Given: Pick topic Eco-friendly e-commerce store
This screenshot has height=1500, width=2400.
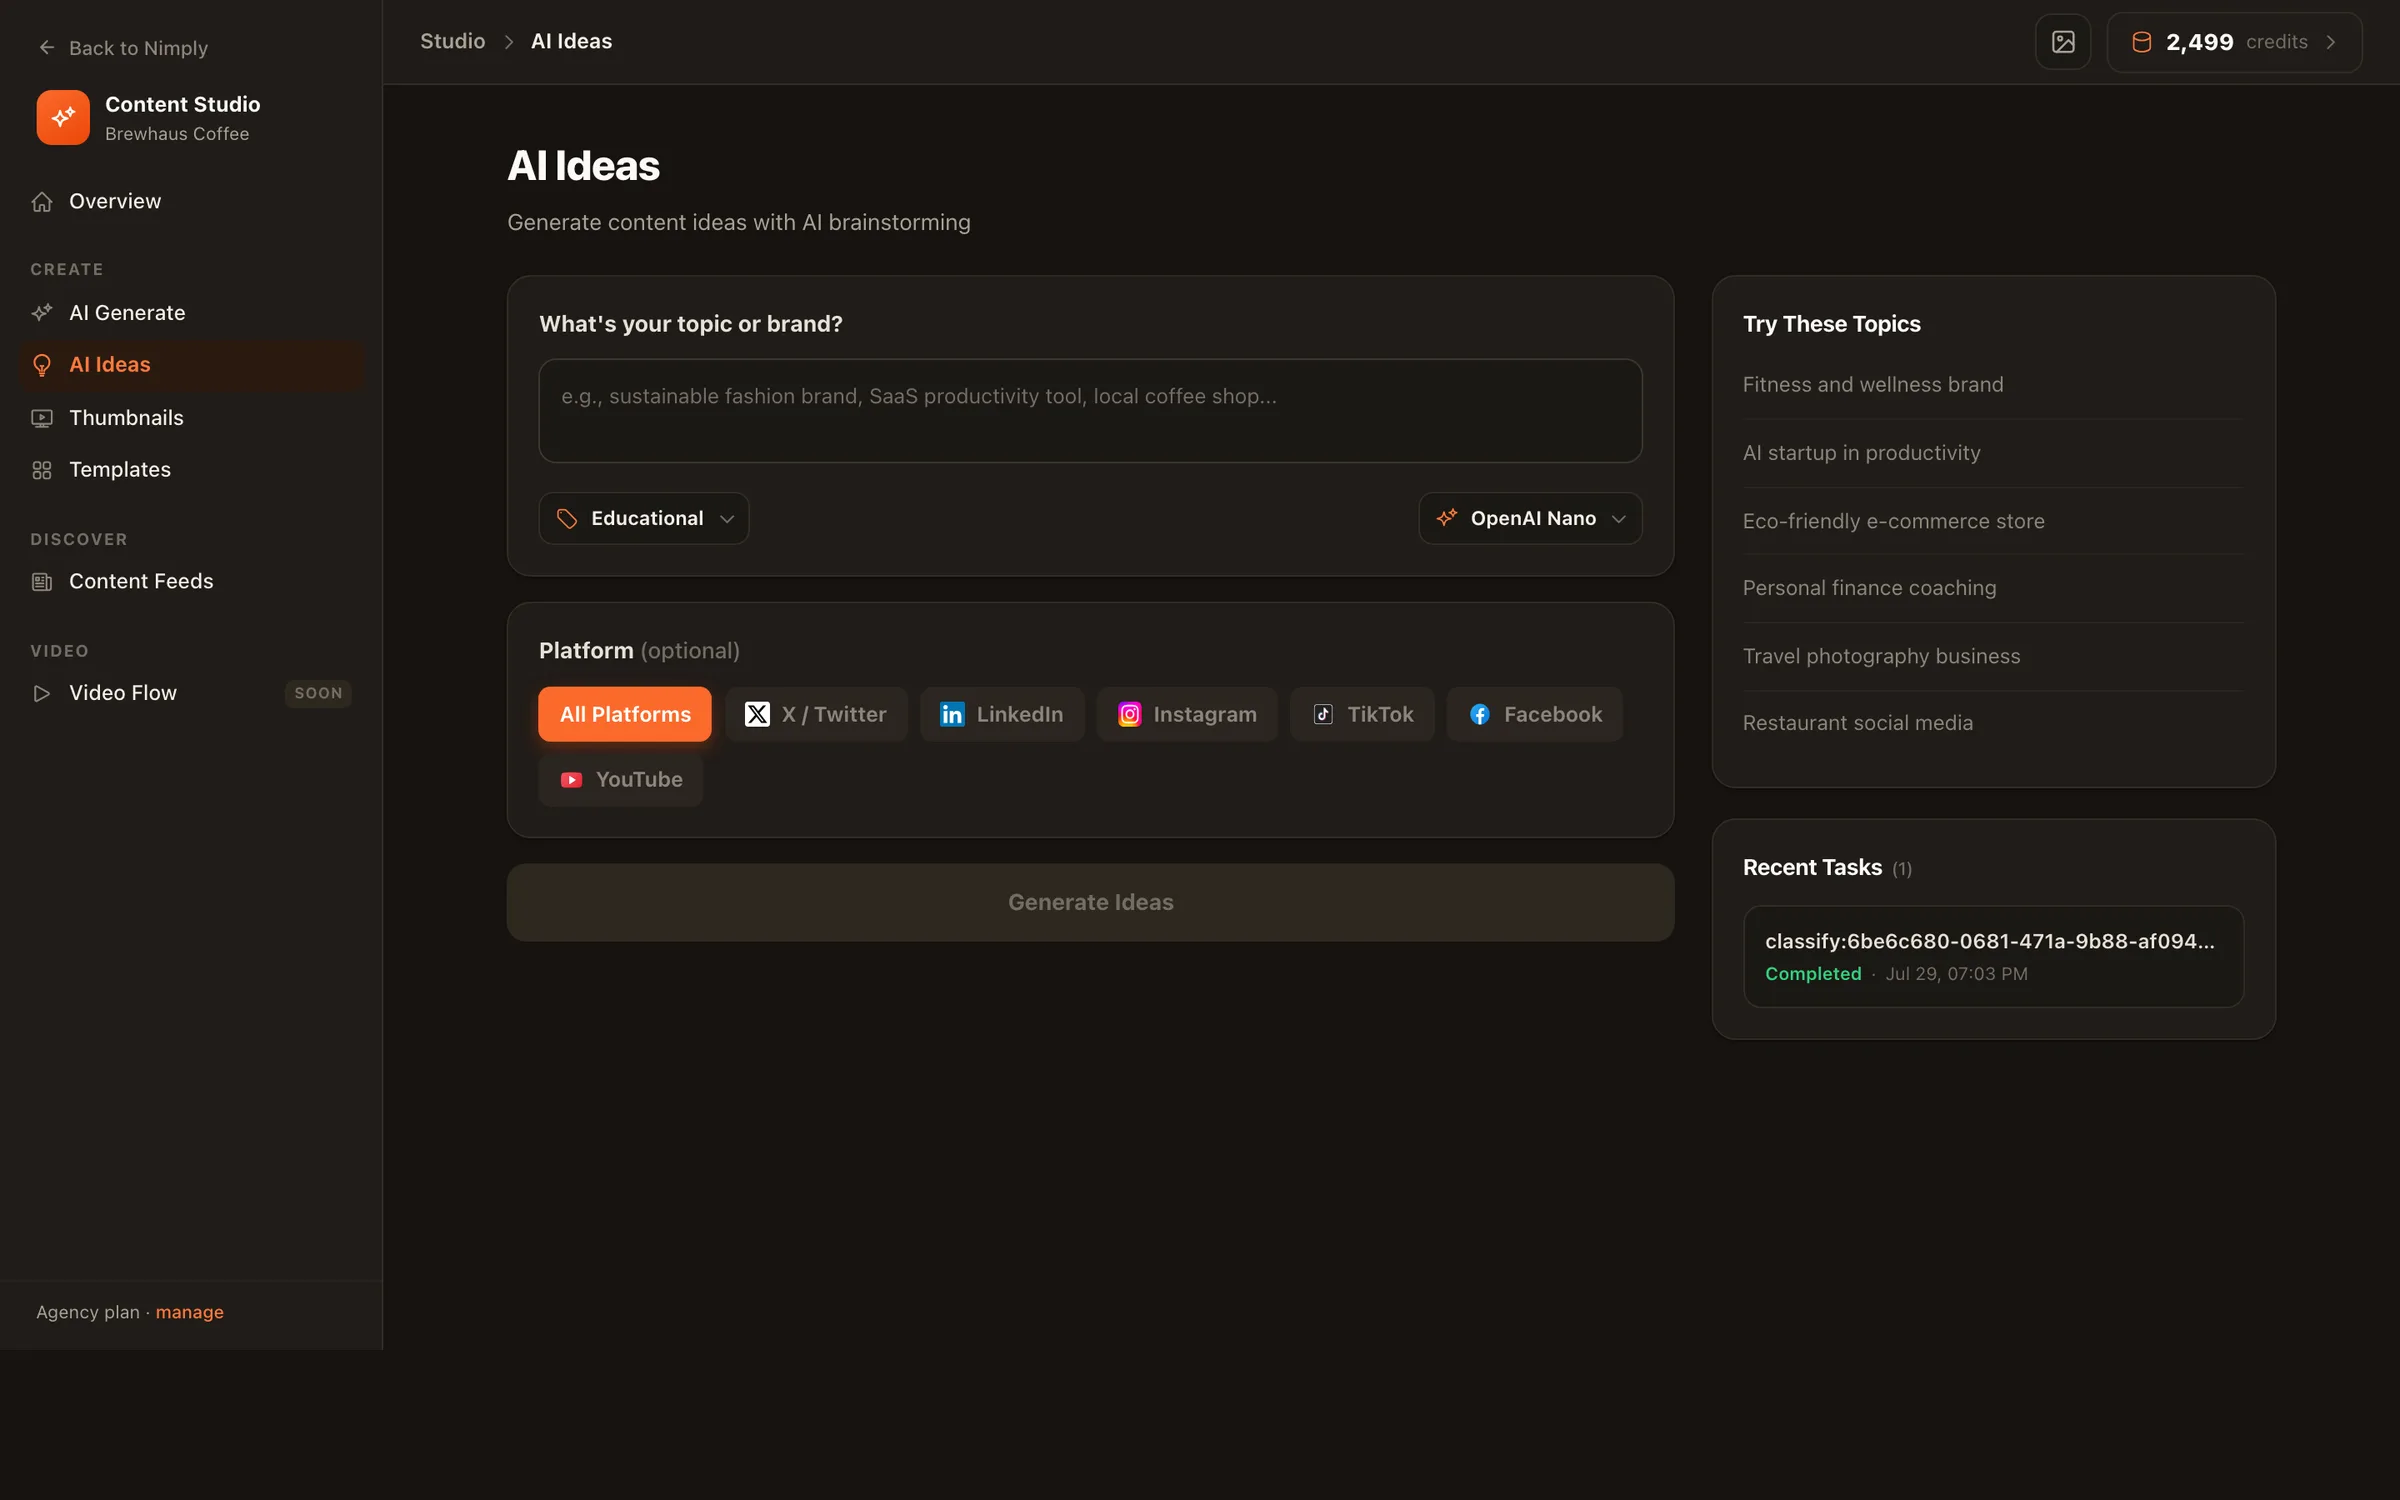Looking at the screenshot, I should pos(1893,521).
